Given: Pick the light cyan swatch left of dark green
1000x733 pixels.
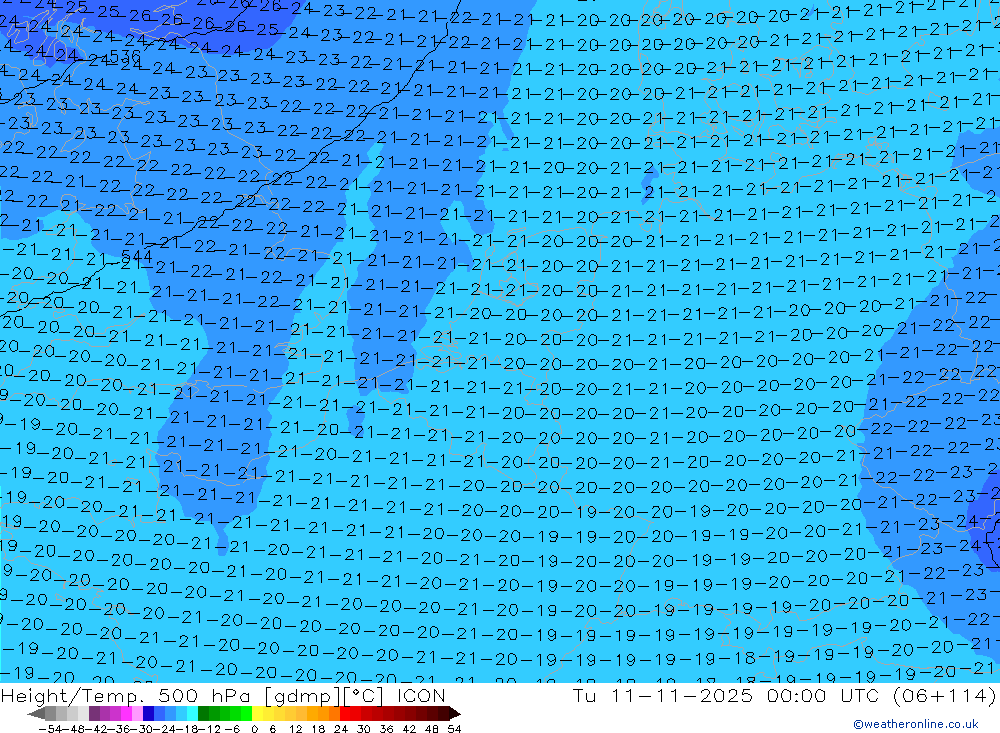Looking at the screenshot, I should pyautogui.click(x=191, y=713).
